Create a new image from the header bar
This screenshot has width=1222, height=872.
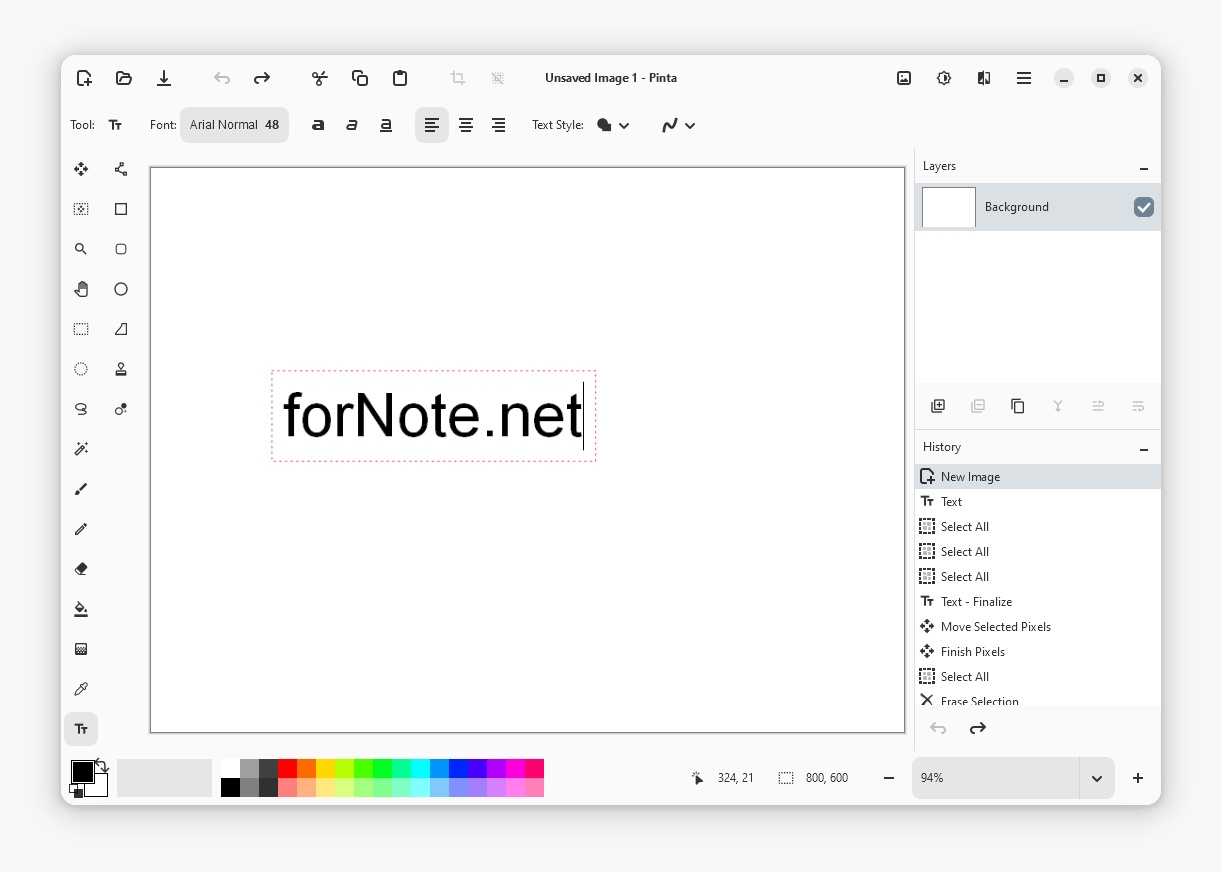pyautogui.click(x=84, y=78)
